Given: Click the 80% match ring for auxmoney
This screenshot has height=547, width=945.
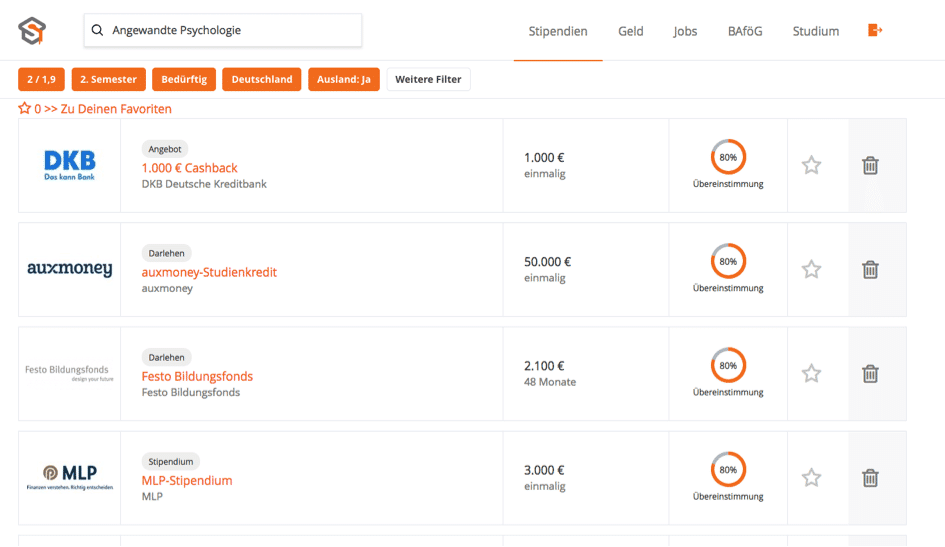Looking at the screenshot, I should click(x=728, y=261).
